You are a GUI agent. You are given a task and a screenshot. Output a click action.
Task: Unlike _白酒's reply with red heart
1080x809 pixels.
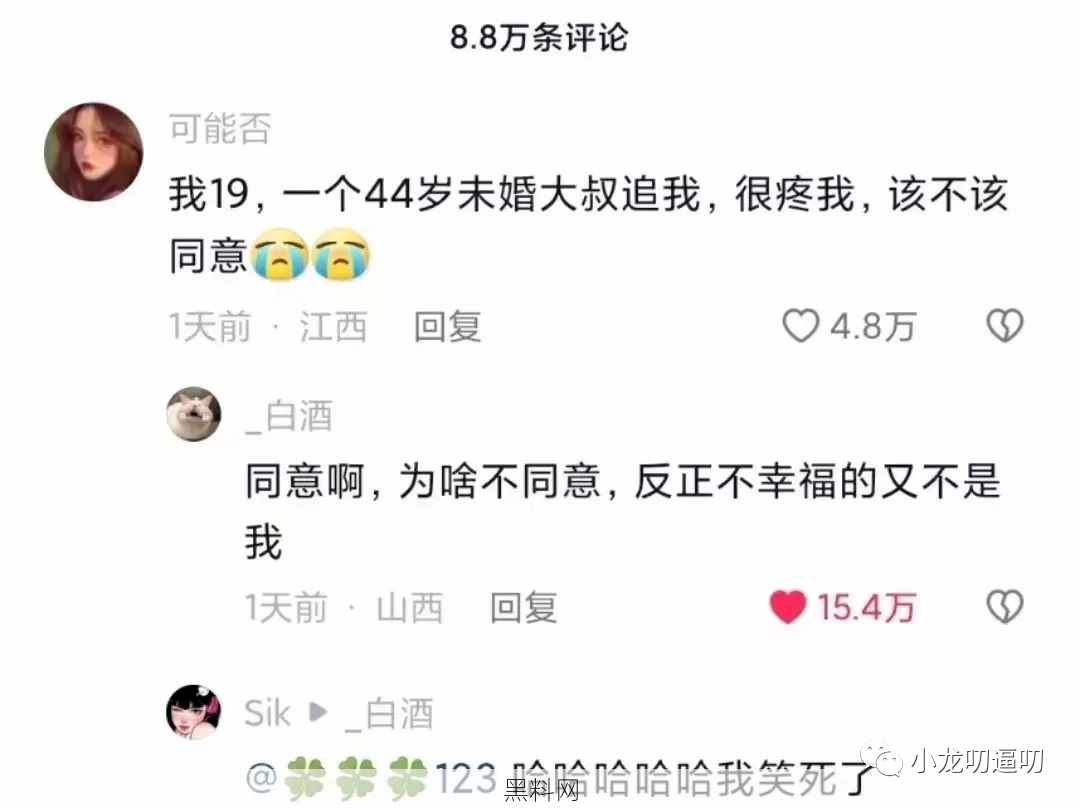[x=787, y=607]
